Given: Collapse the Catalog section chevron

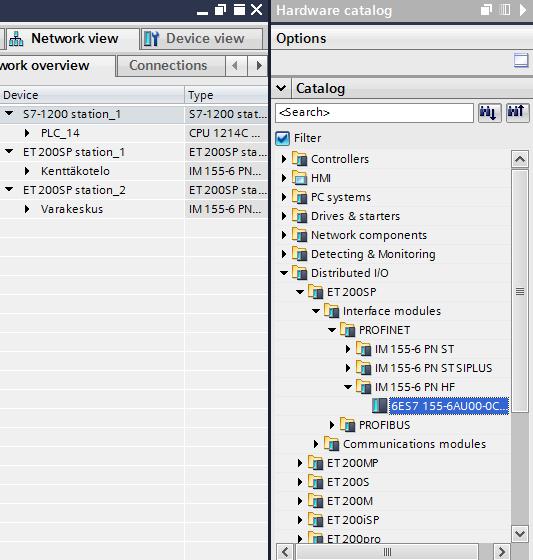Looking at the screenshot, I should coord(281,88).
